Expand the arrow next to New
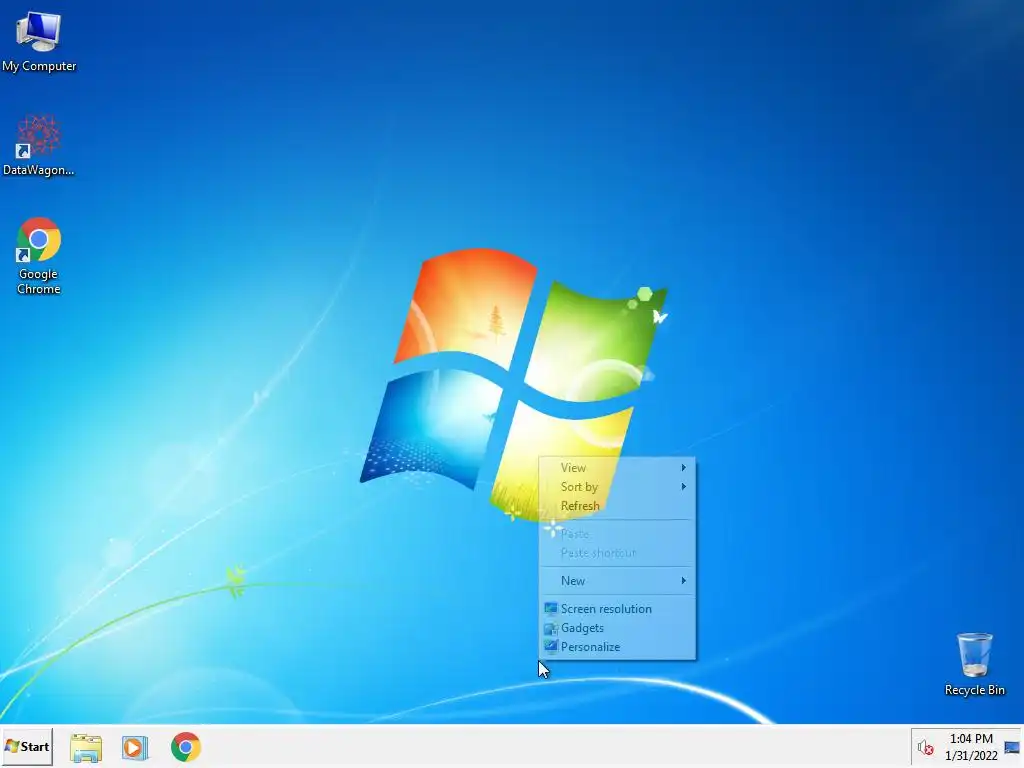1024x768 pixels. tap(684, 581)
